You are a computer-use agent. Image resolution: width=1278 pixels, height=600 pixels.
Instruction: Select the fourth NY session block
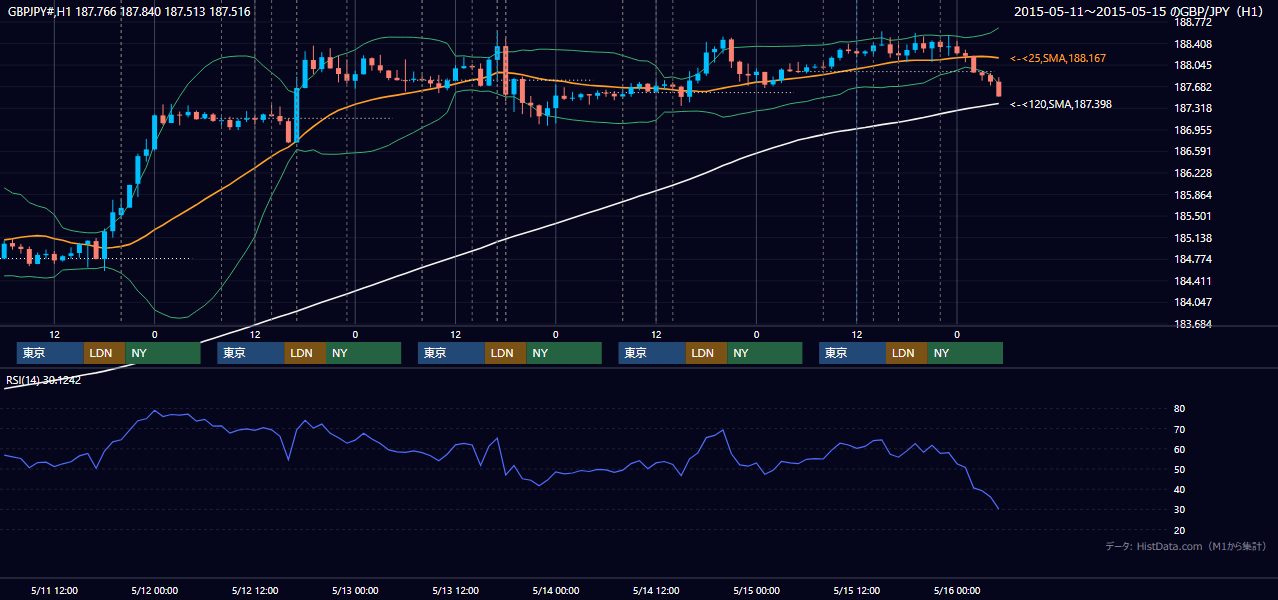coord(765,353)
